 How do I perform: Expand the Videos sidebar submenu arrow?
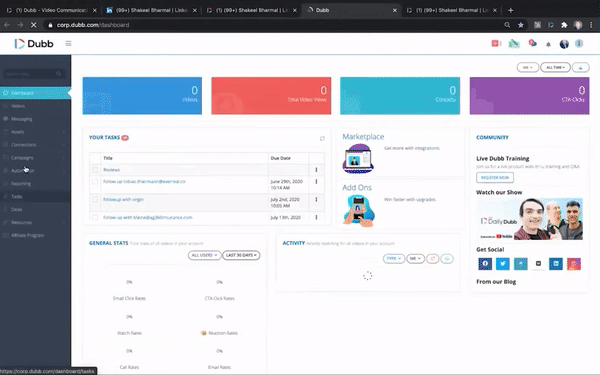point(64,106)
